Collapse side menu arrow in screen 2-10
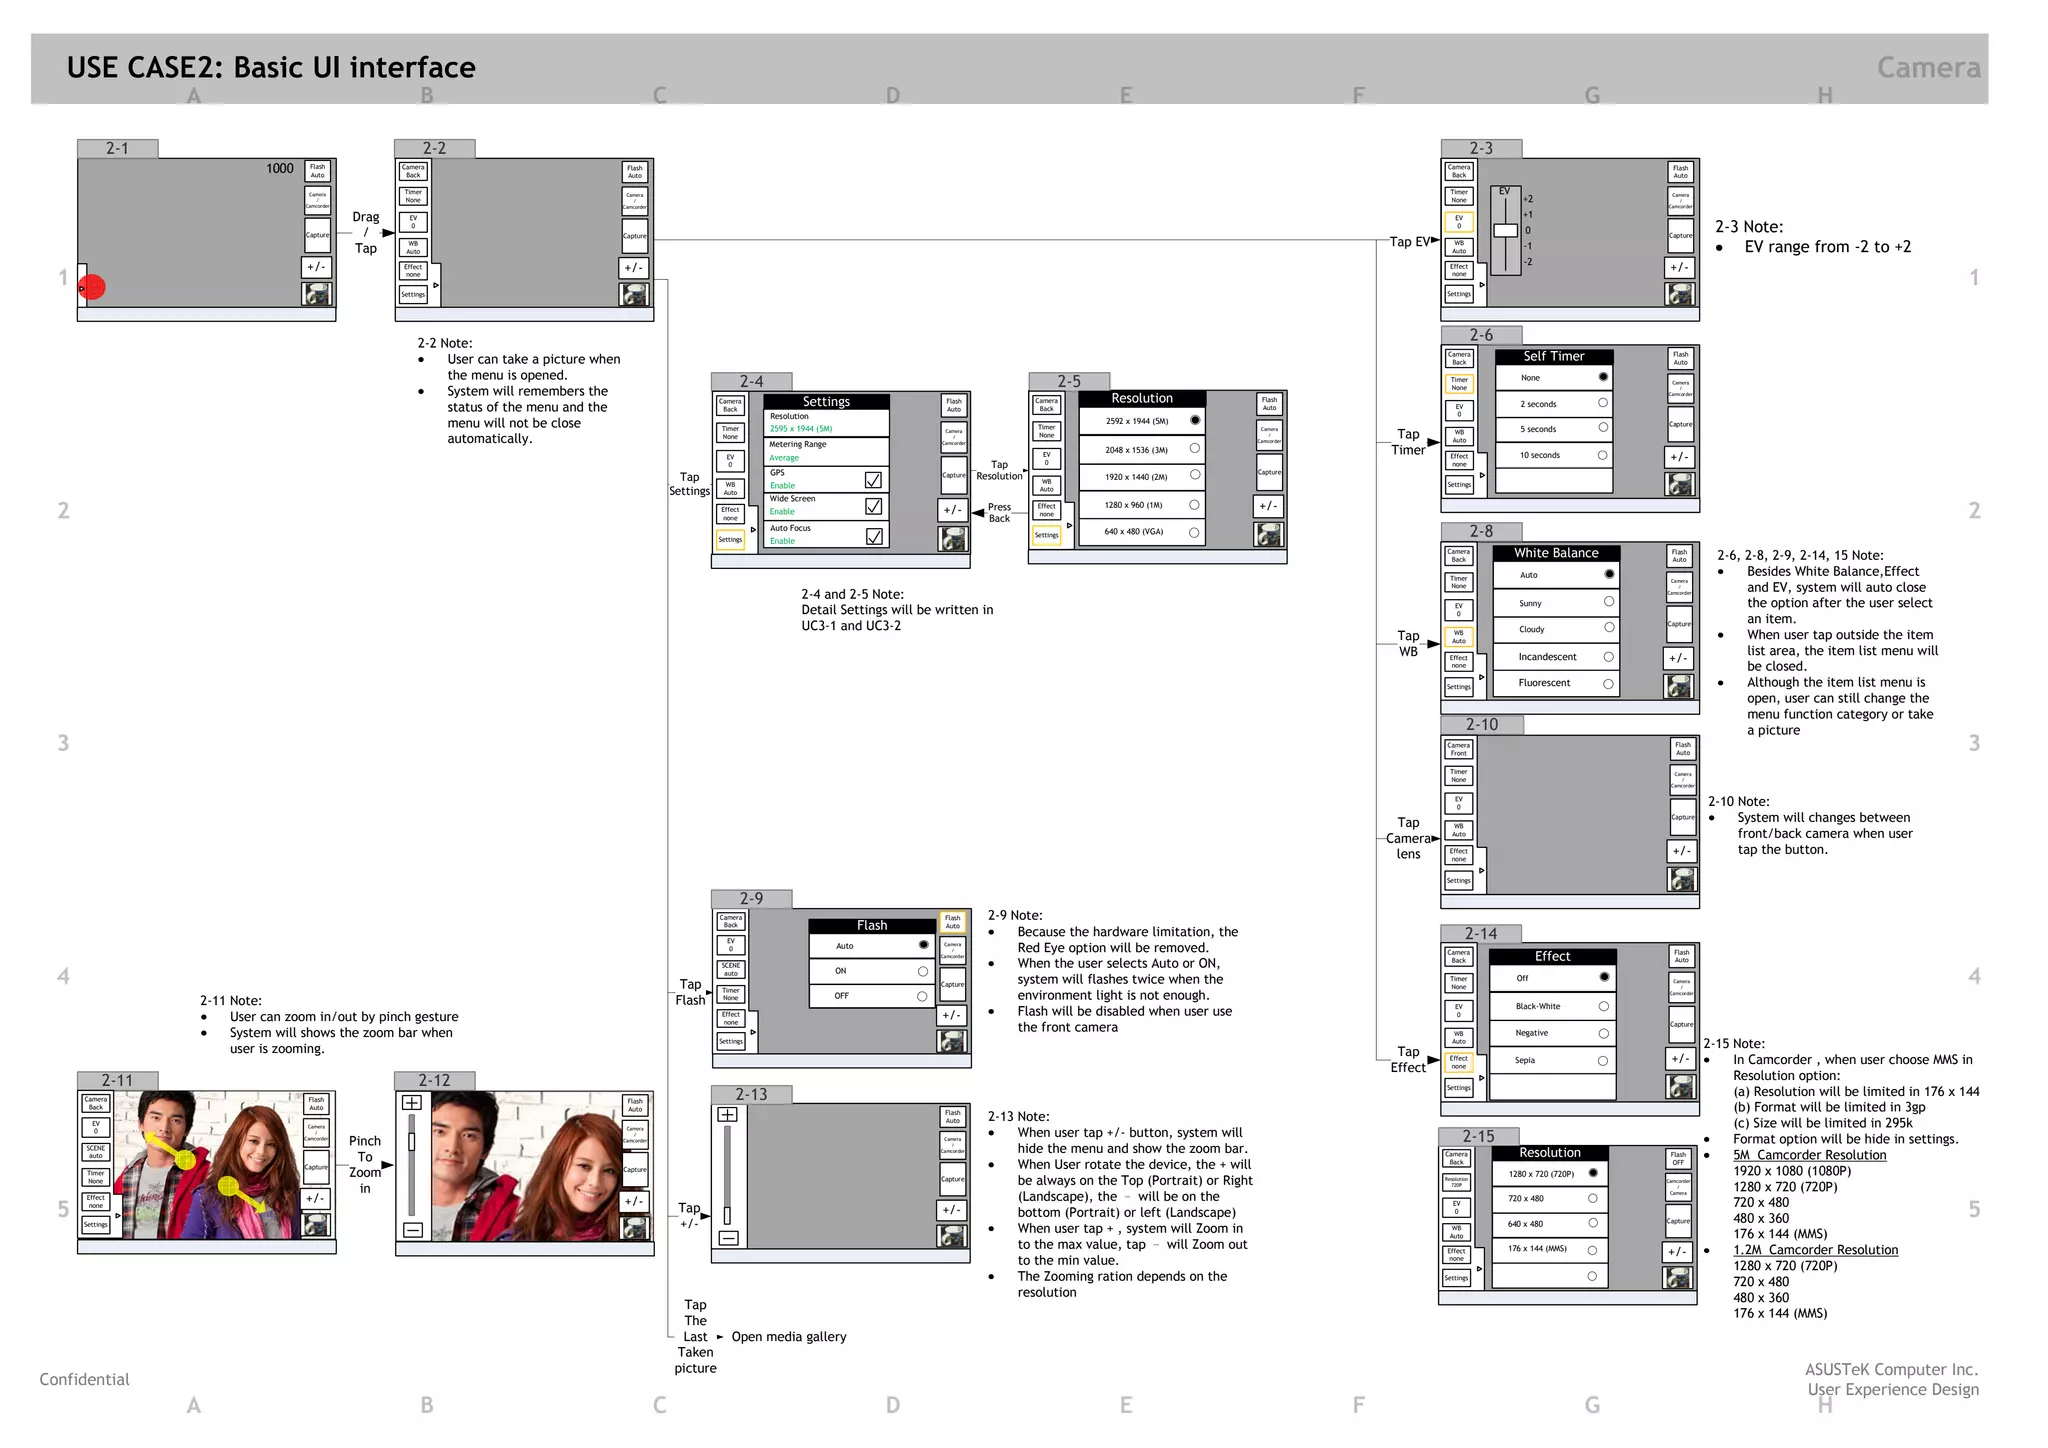 point(1482,871)
